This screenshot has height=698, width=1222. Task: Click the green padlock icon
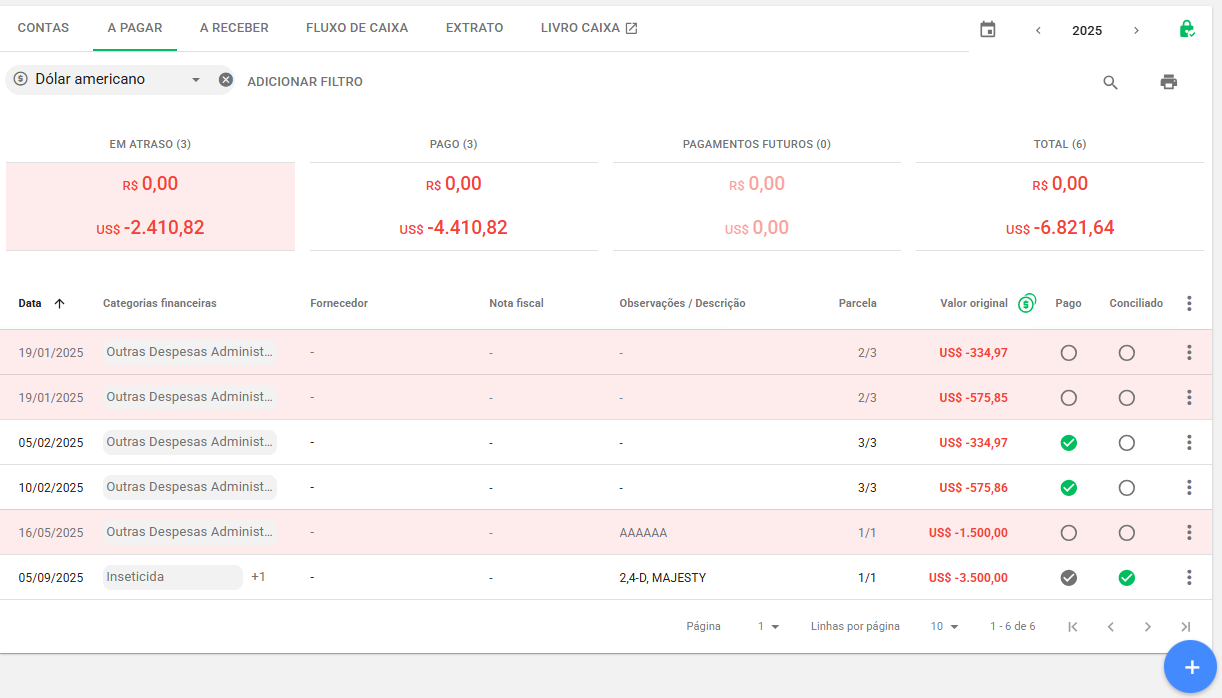[x=1186, y=29]
